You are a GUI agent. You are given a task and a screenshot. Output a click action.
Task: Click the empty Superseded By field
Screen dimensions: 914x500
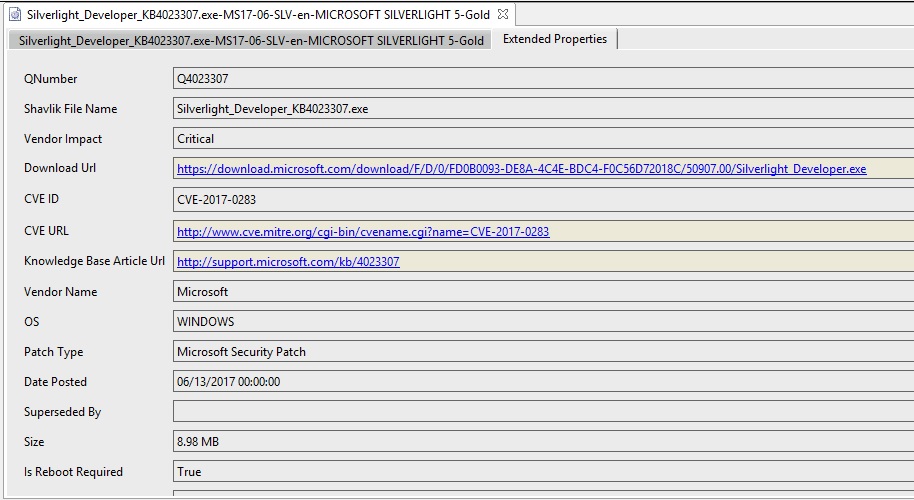coord(543,411)
